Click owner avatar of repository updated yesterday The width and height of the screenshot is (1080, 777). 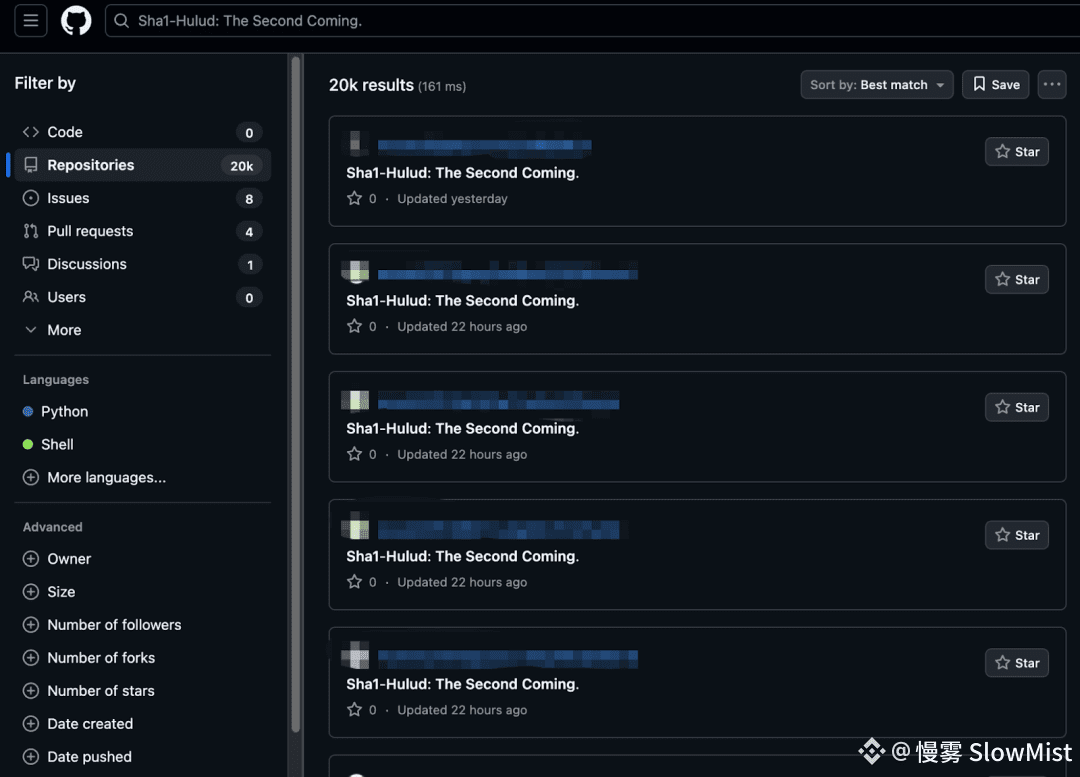coord(355,143)
